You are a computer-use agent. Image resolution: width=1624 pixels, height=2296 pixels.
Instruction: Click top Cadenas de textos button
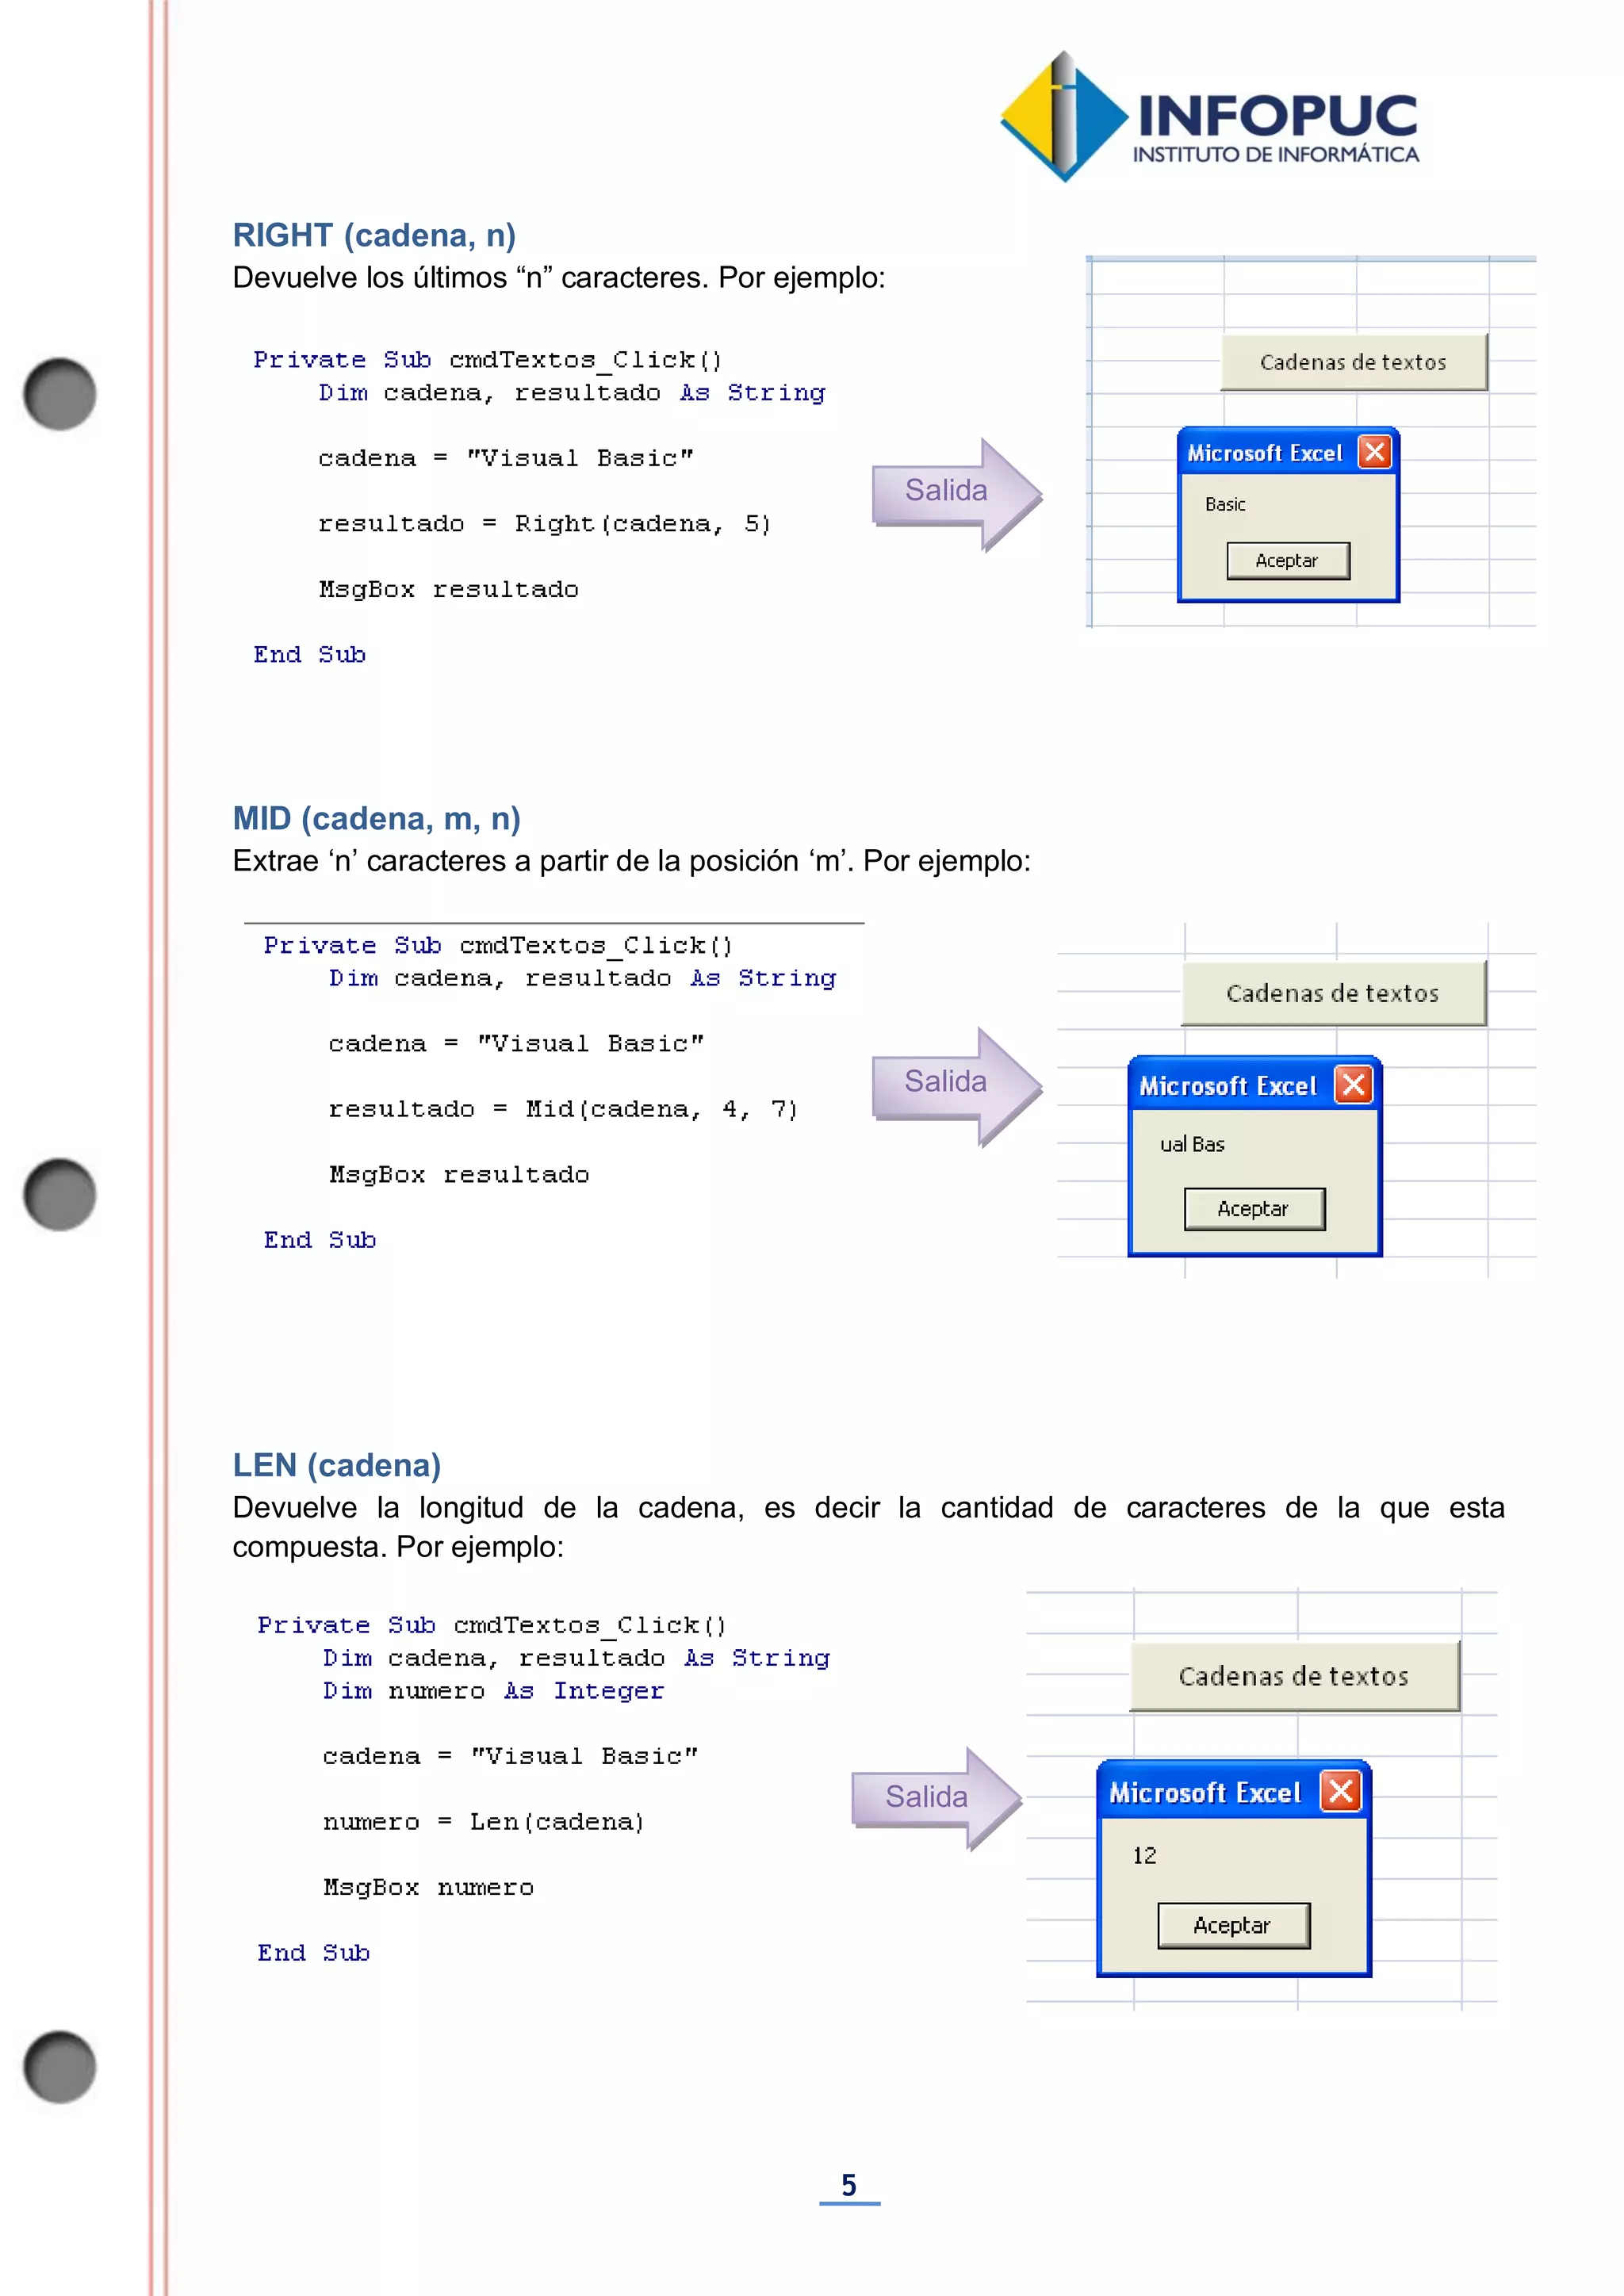tap(1353, 362)
